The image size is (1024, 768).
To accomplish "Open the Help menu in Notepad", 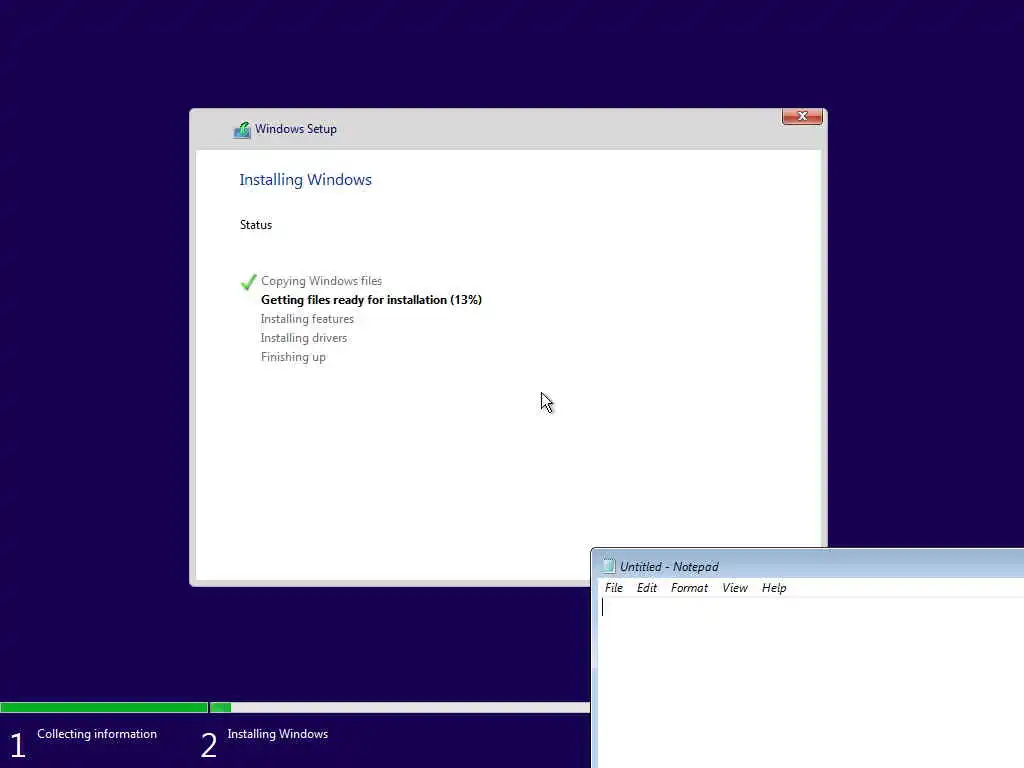I will pos(774,588).
